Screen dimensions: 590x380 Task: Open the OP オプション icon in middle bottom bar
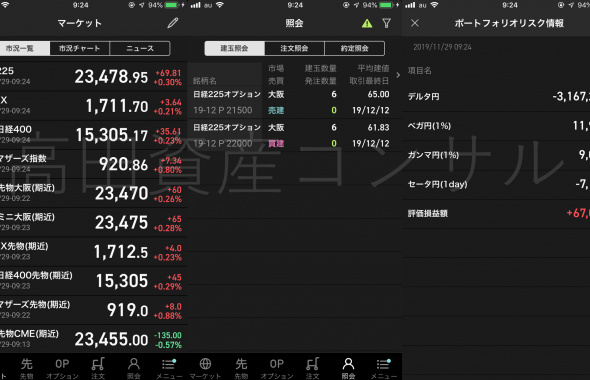(x=277, y=368)
